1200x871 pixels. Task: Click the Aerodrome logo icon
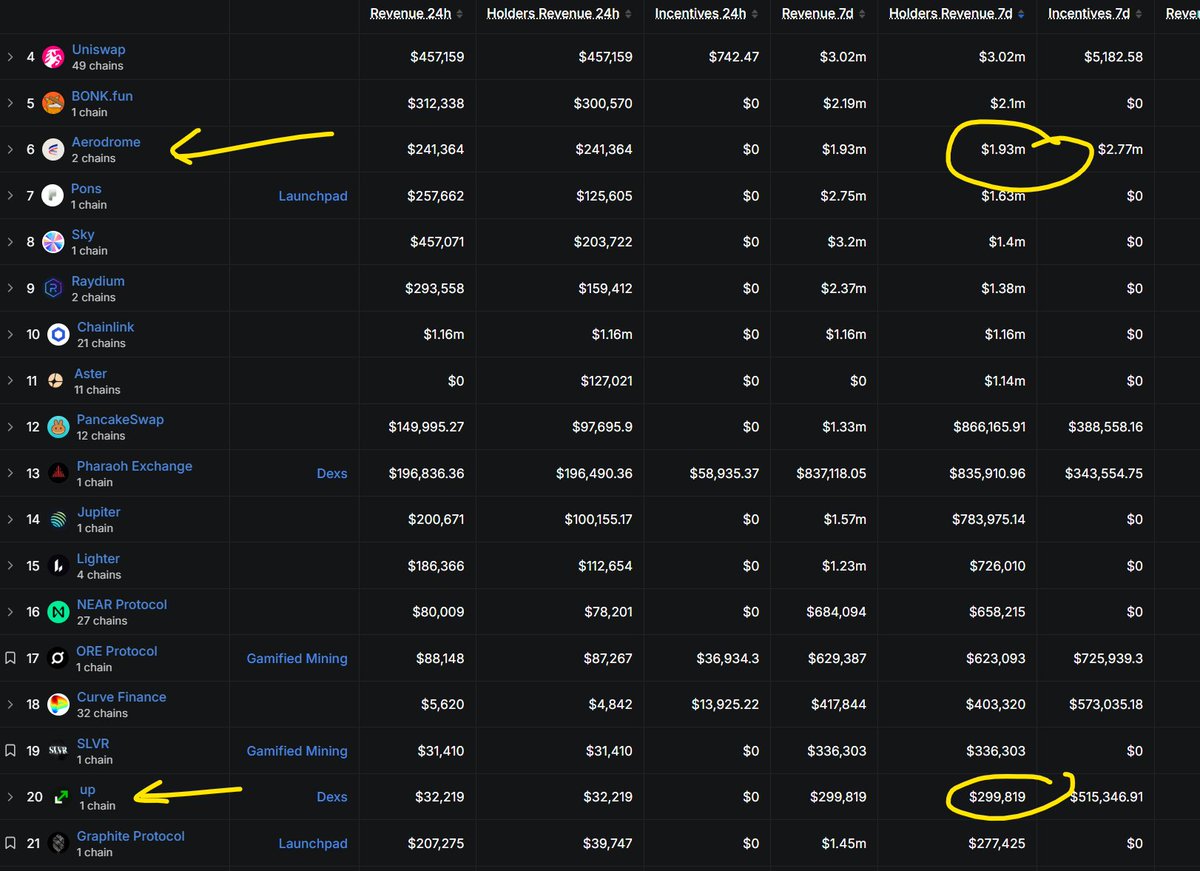coord(54,150)
